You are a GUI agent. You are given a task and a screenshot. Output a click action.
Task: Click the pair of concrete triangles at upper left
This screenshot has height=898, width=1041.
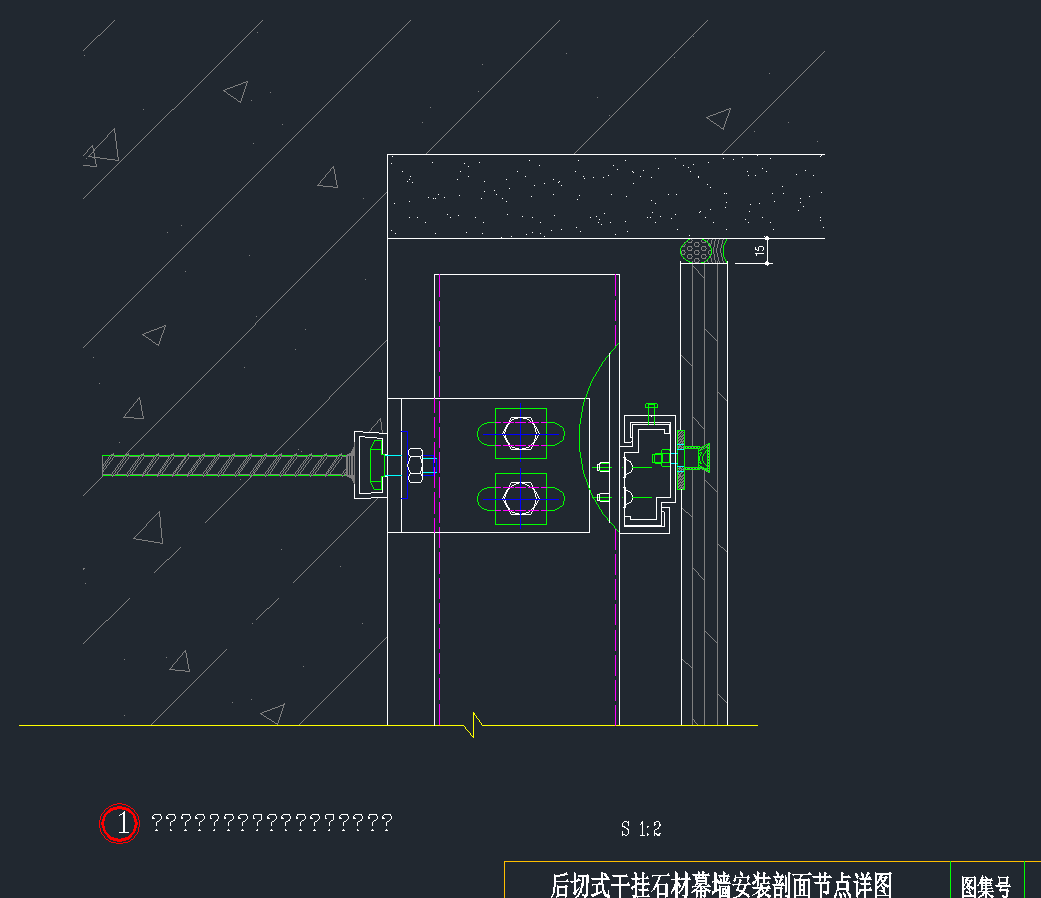[101, 148]
